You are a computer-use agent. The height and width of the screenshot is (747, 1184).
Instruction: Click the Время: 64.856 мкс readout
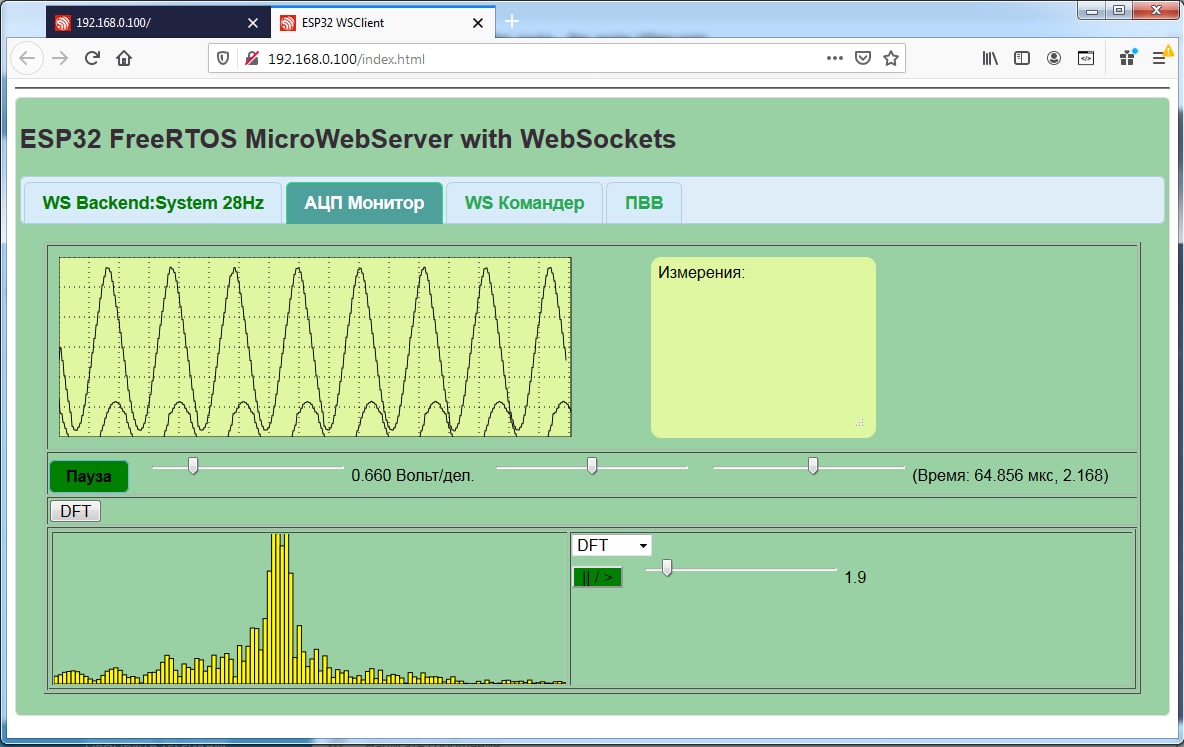coord(1010,476)
